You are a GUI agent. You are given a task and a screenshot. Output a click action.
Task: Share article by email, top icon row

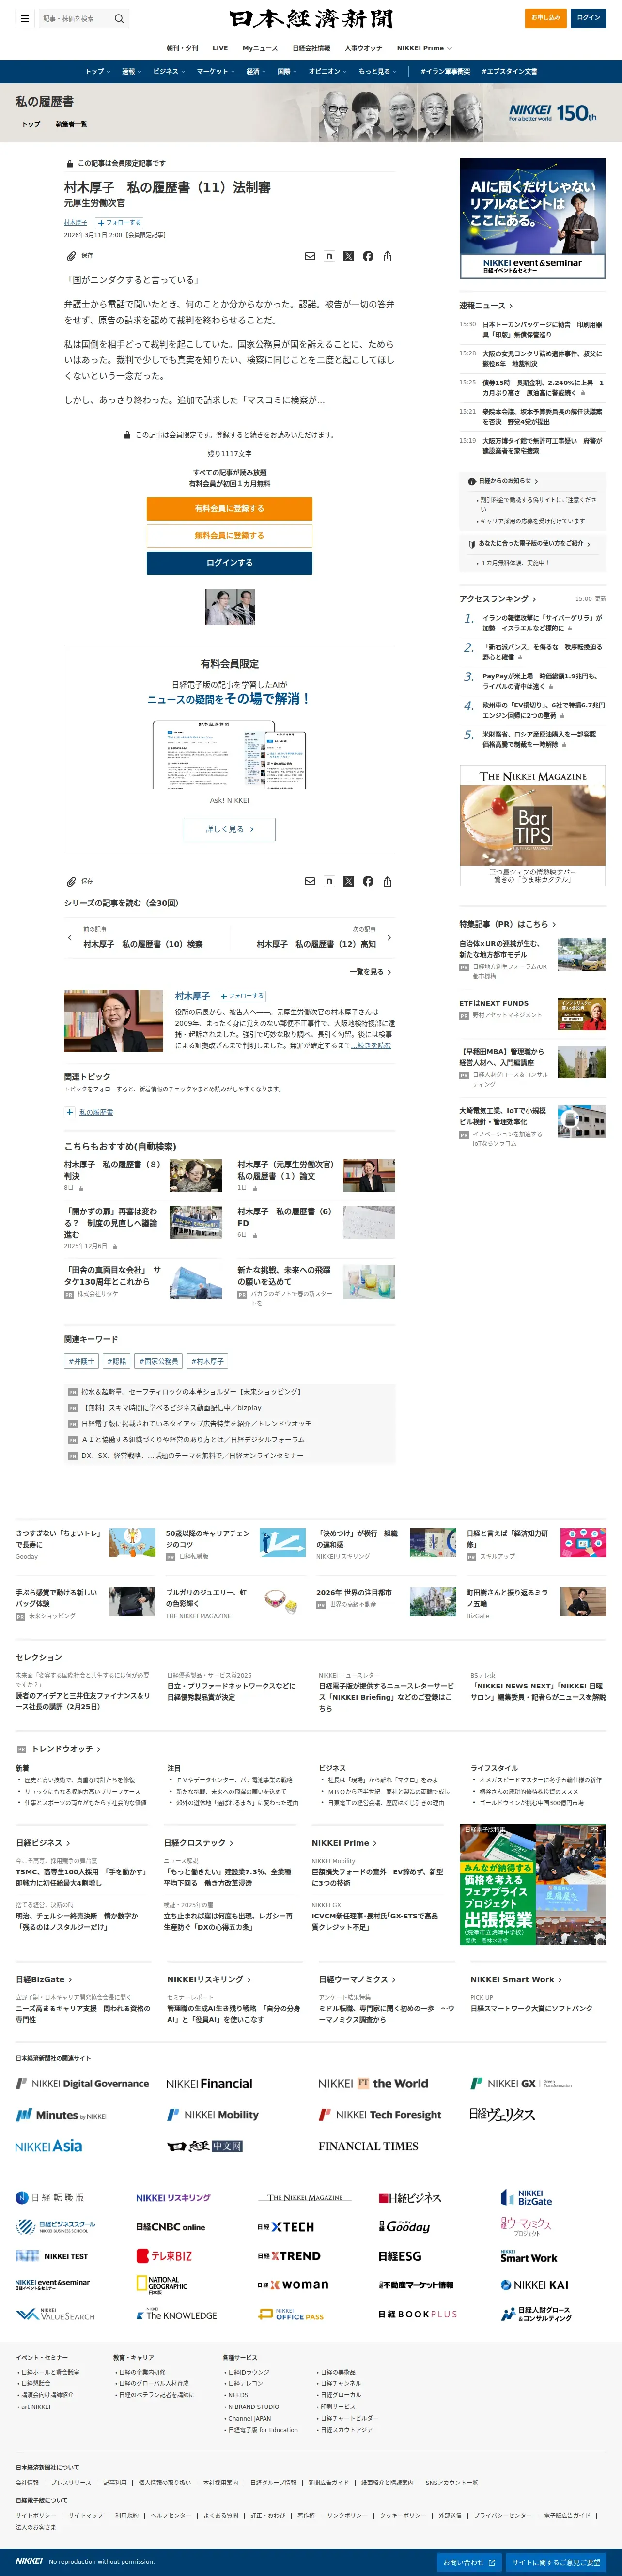[309, 256]
